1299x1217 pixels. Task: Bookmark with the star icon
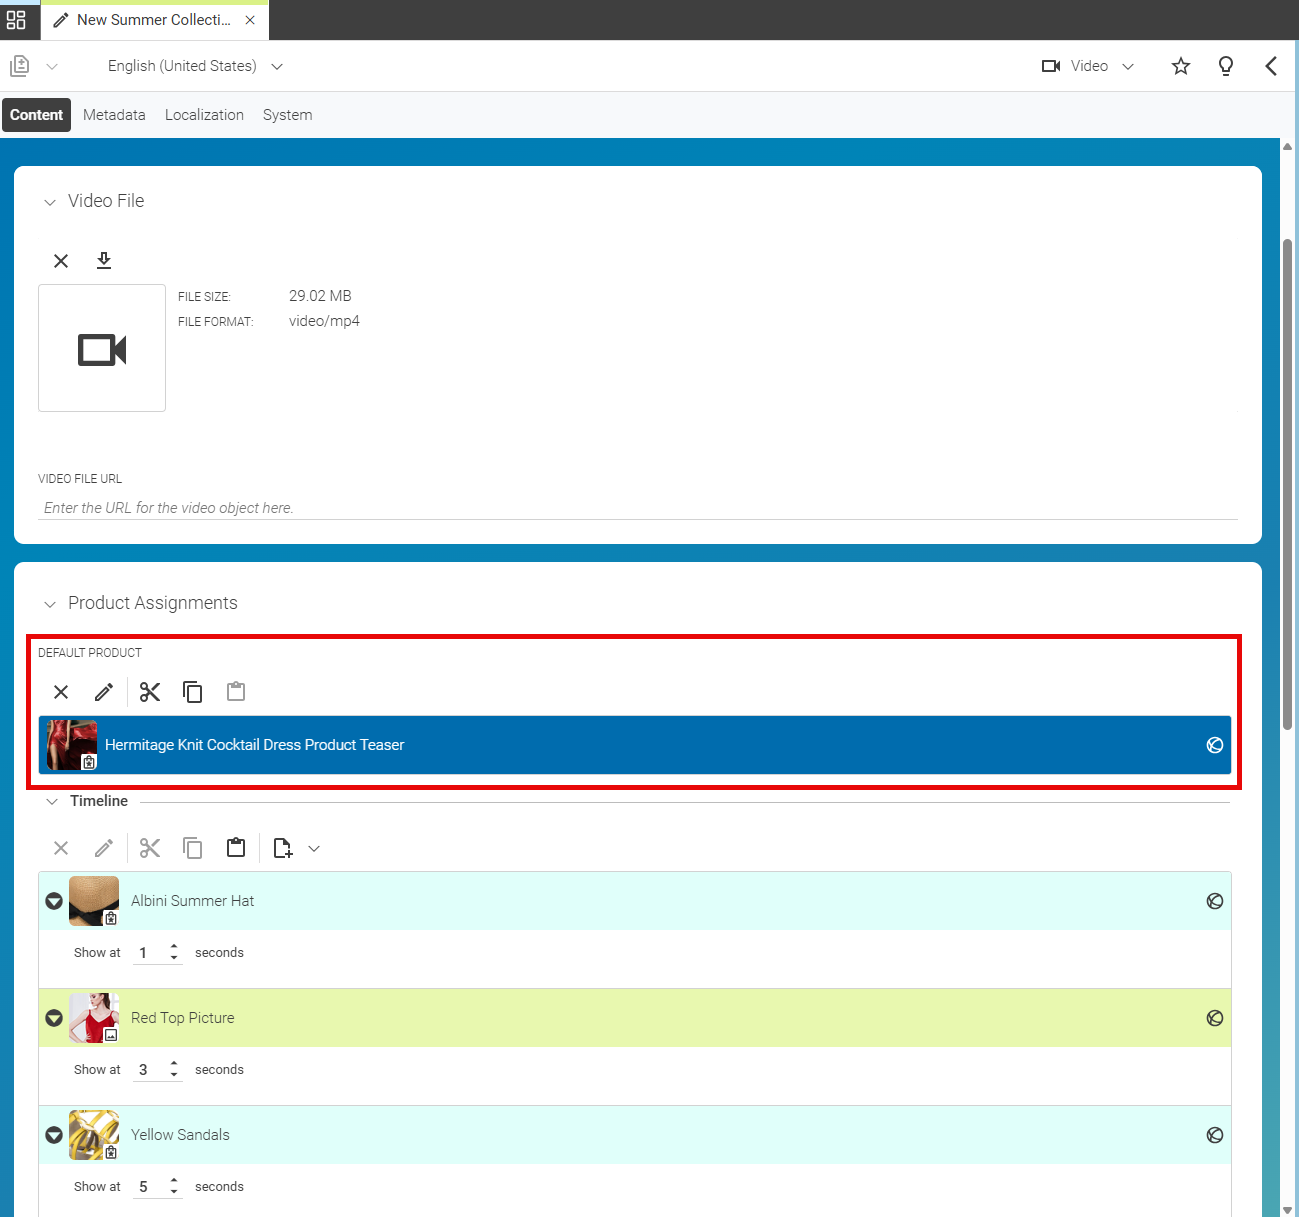[1181, 66]
